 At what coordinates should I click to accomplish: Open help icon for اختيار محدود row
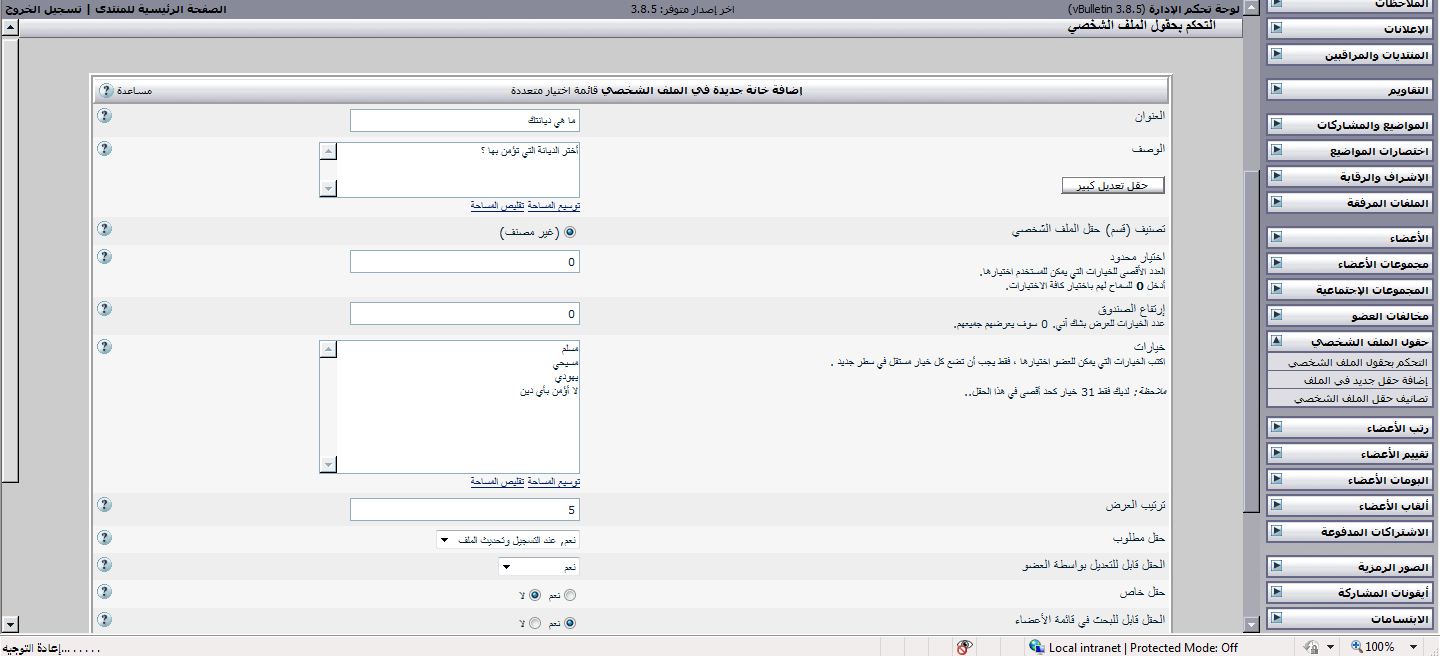pos(105,256)
